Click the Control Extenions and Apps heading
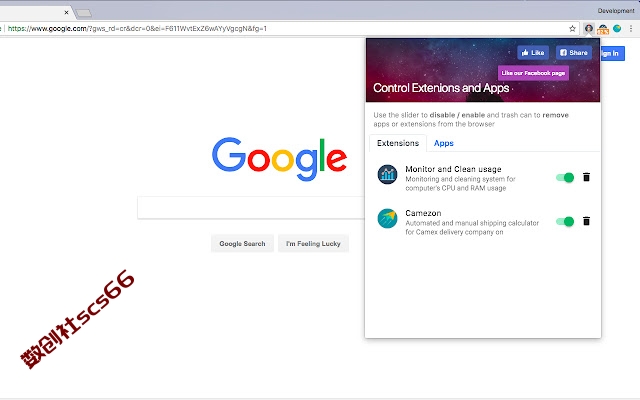Screen dimensions: 640x400 [x=441, y=88]
